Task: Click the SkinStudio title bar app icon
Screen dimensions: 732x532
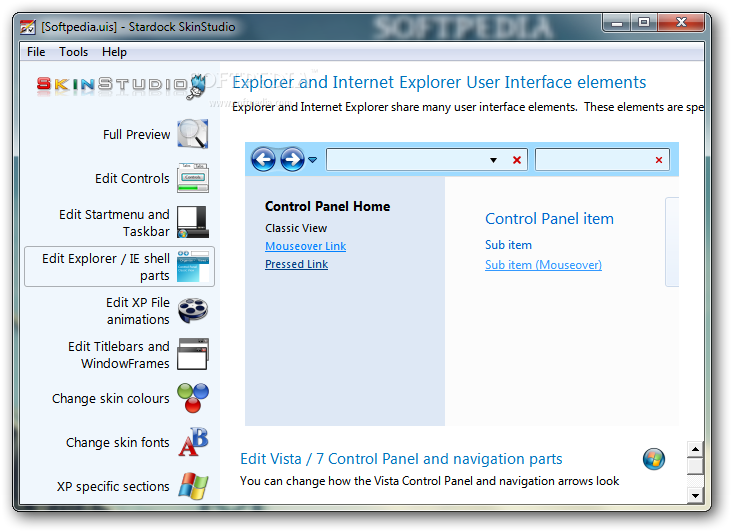Action: click(x=28, y=27)
